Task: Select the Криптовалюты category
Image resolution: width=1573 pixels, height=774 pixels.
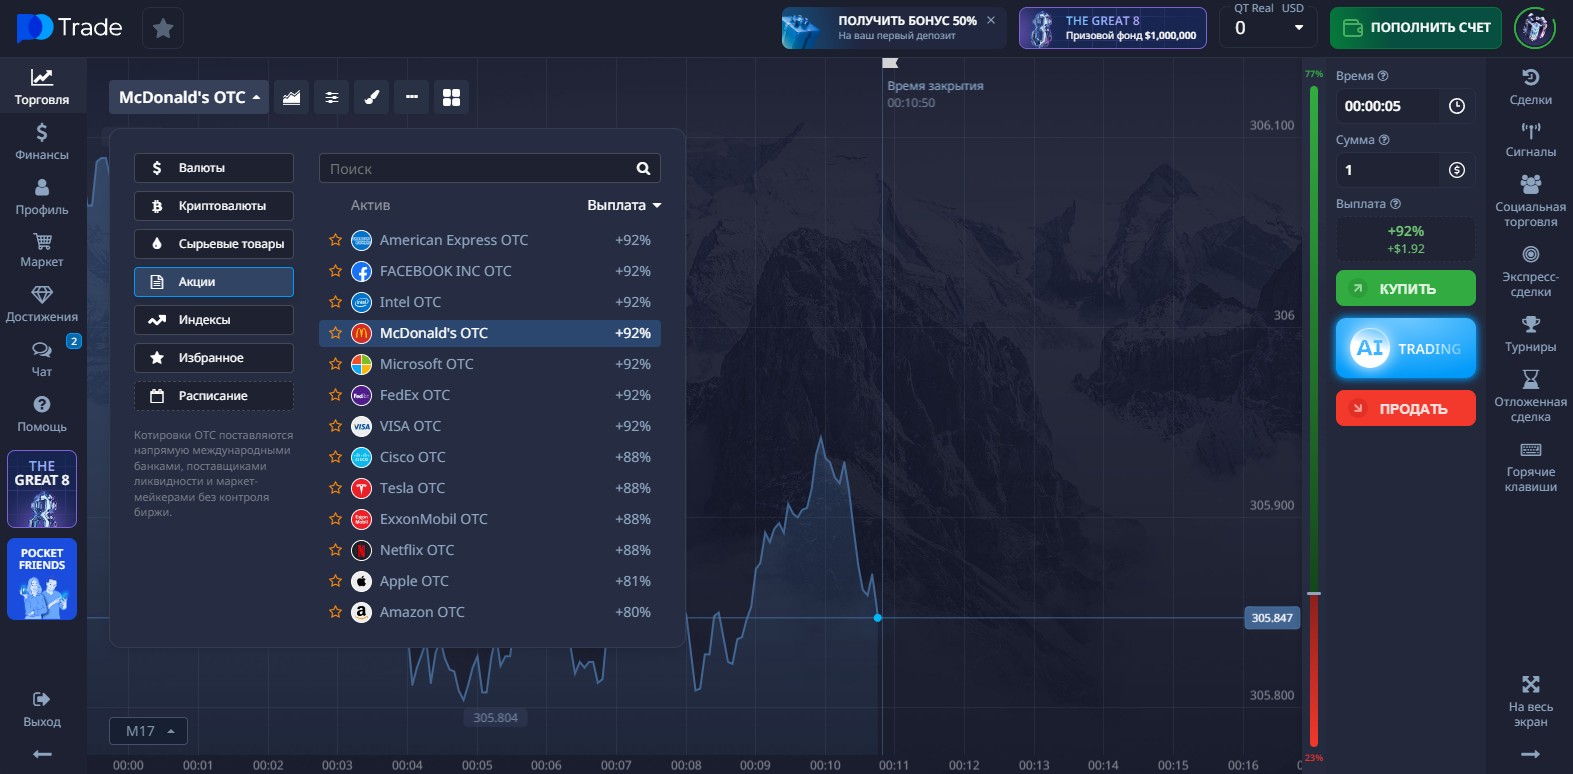Action: click(x=214, y=206)
